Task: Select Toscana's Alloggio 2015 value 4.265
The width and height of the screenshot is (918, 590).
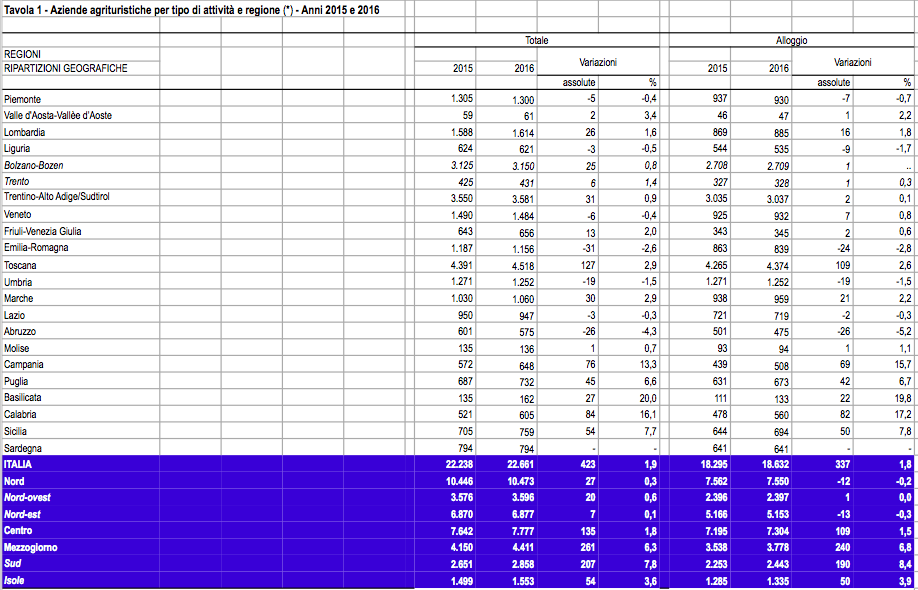Action: coord(716,265)
